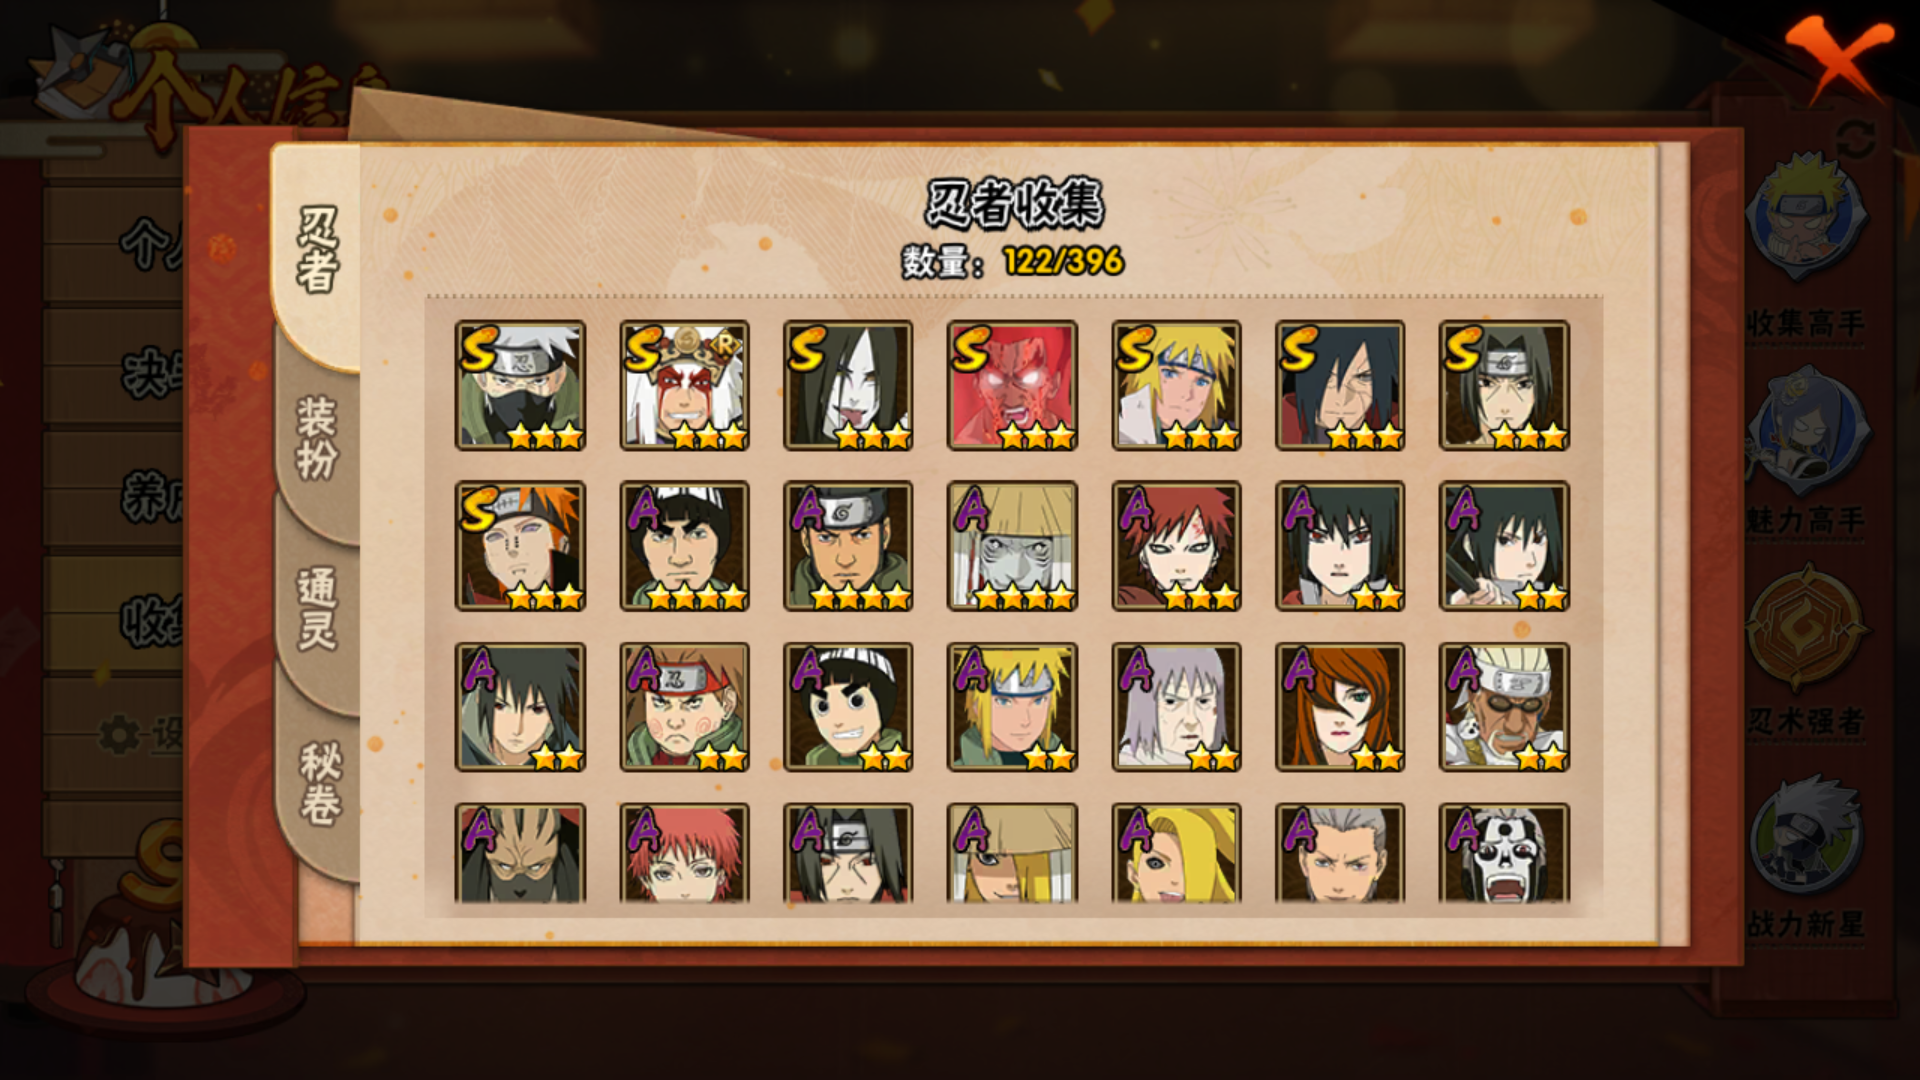Open the 战力新星 Kakashi badge
Viewport: 1920px width, 1080px height.
[1806, 836]
